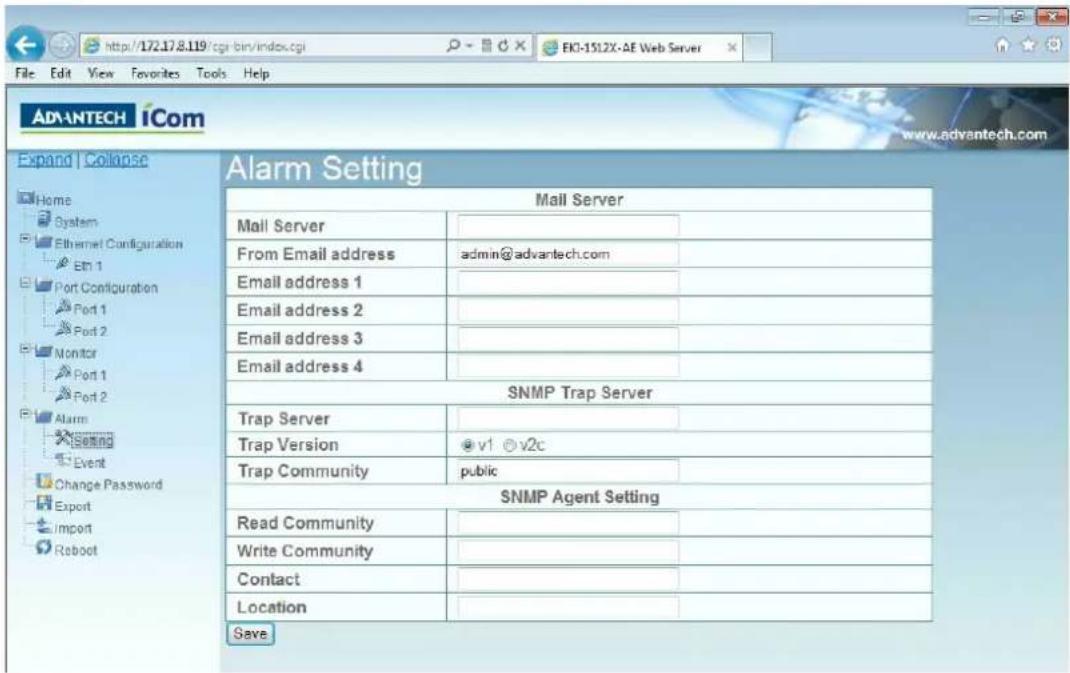Click the browser Back arrow button
1070x673 pixels.
point(25,46)
